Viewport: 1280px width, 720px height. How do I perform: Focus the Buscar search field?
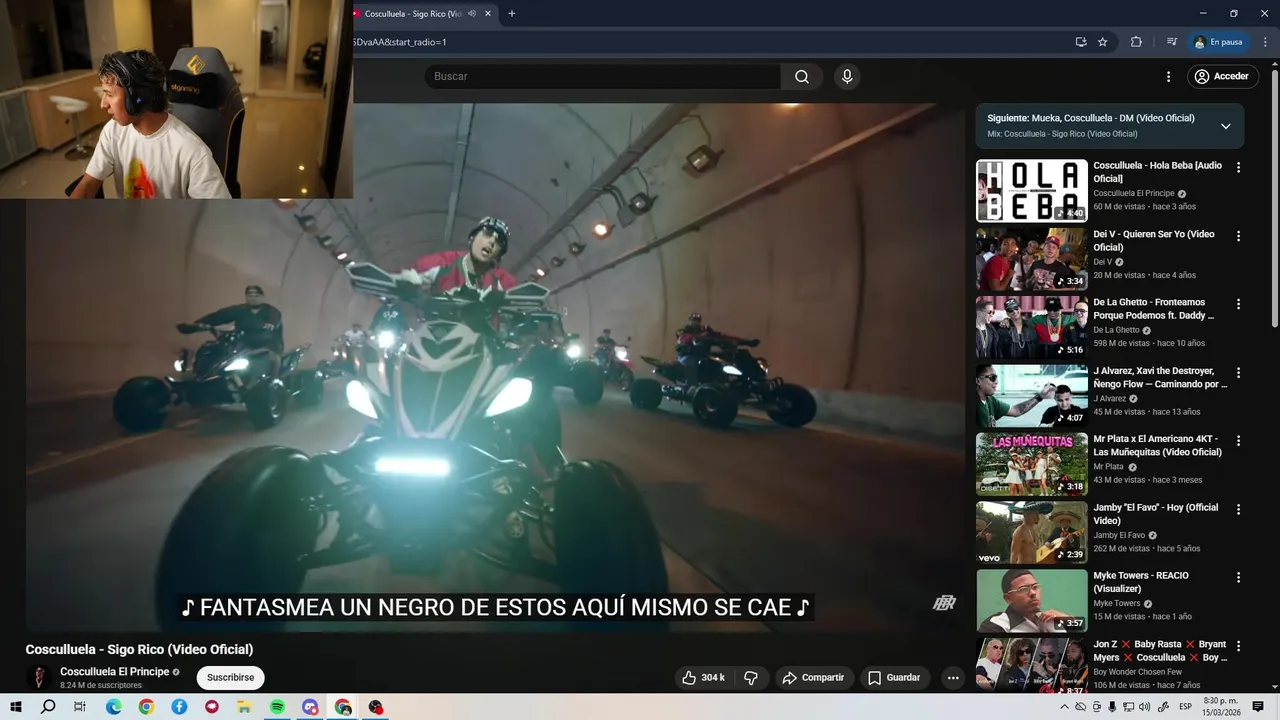603,77
